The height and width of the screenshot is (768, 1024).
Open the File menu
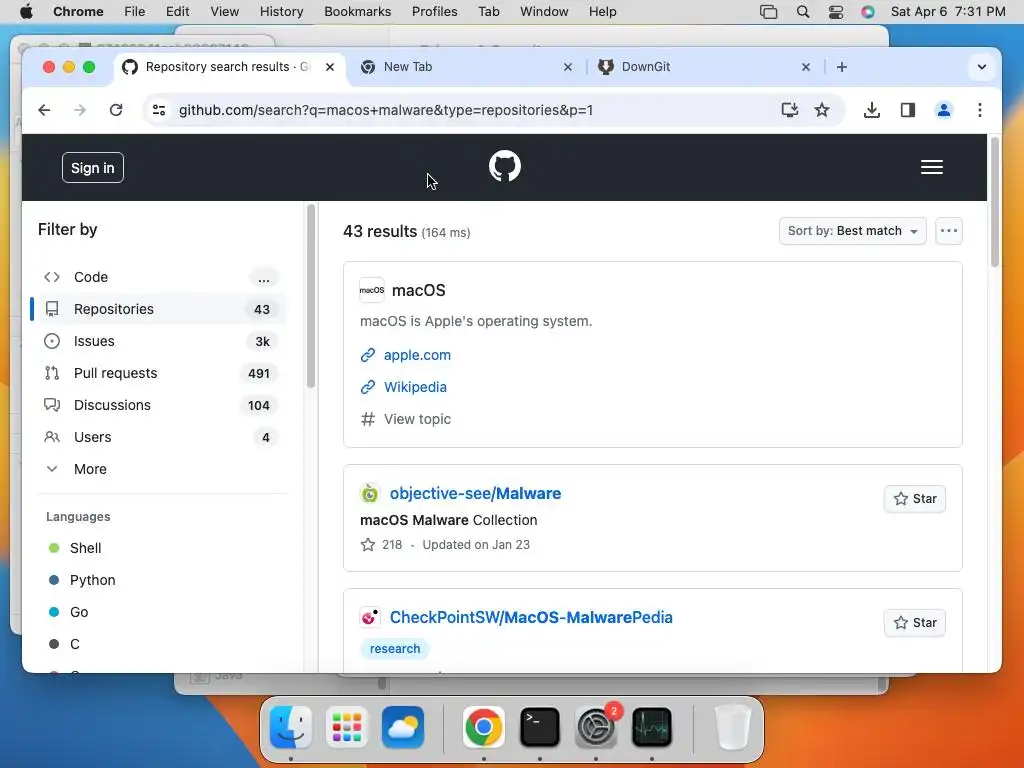(x=135, y=12)
